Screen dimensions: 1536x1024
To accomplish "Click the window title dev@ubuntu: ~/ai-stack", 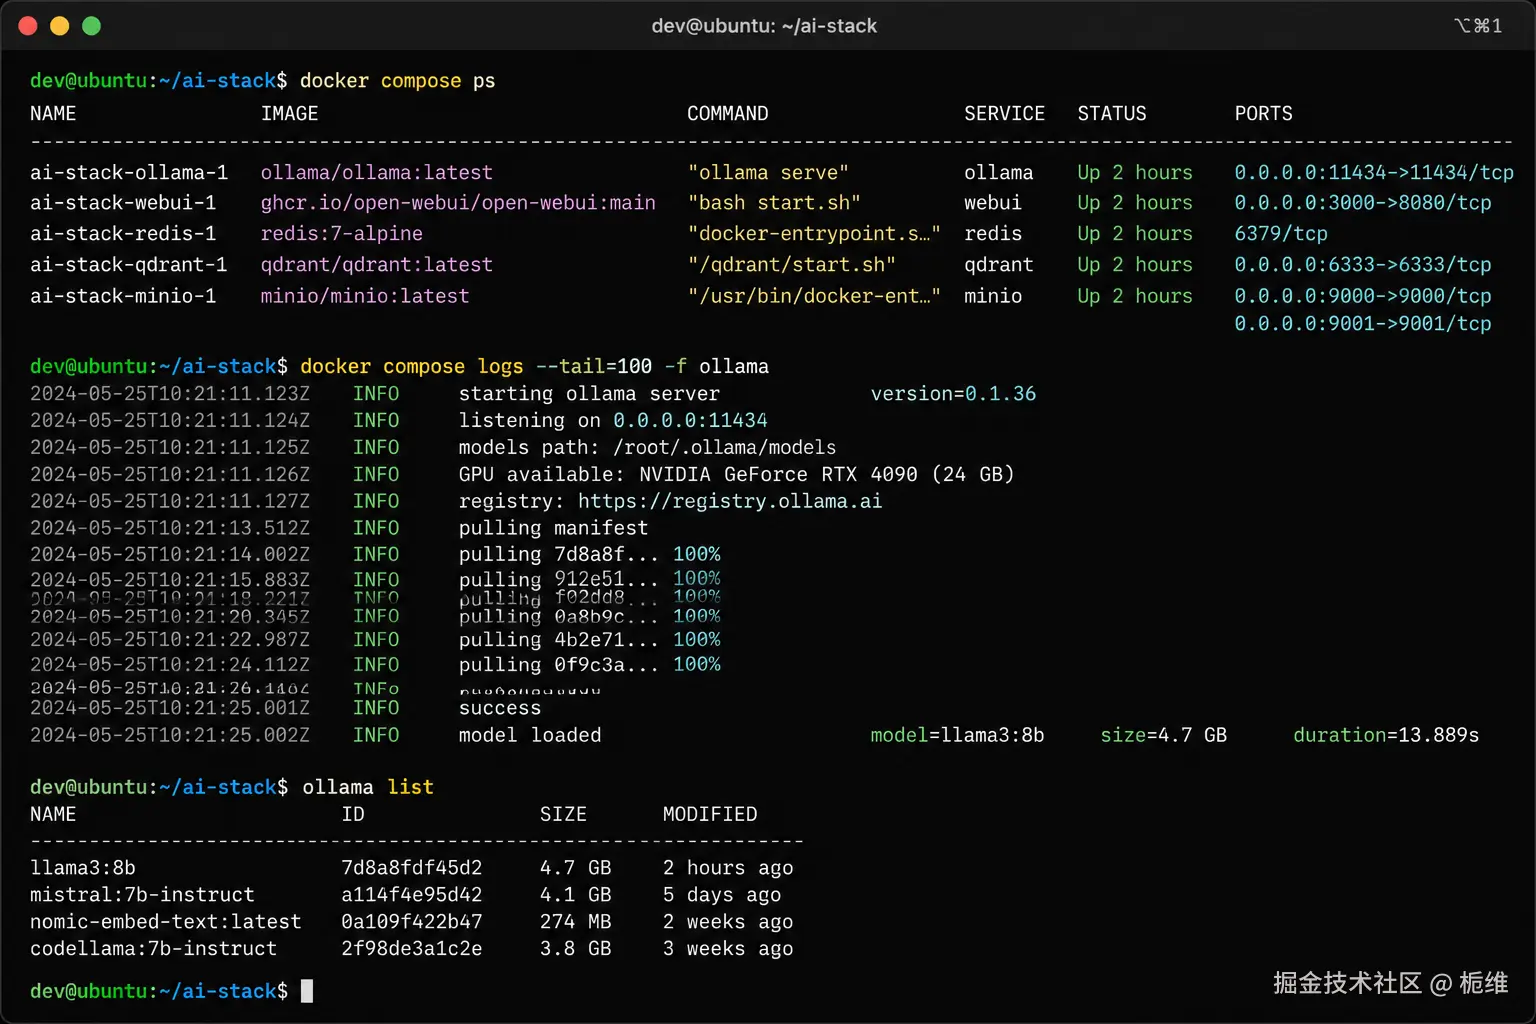I will click(764, 26).
